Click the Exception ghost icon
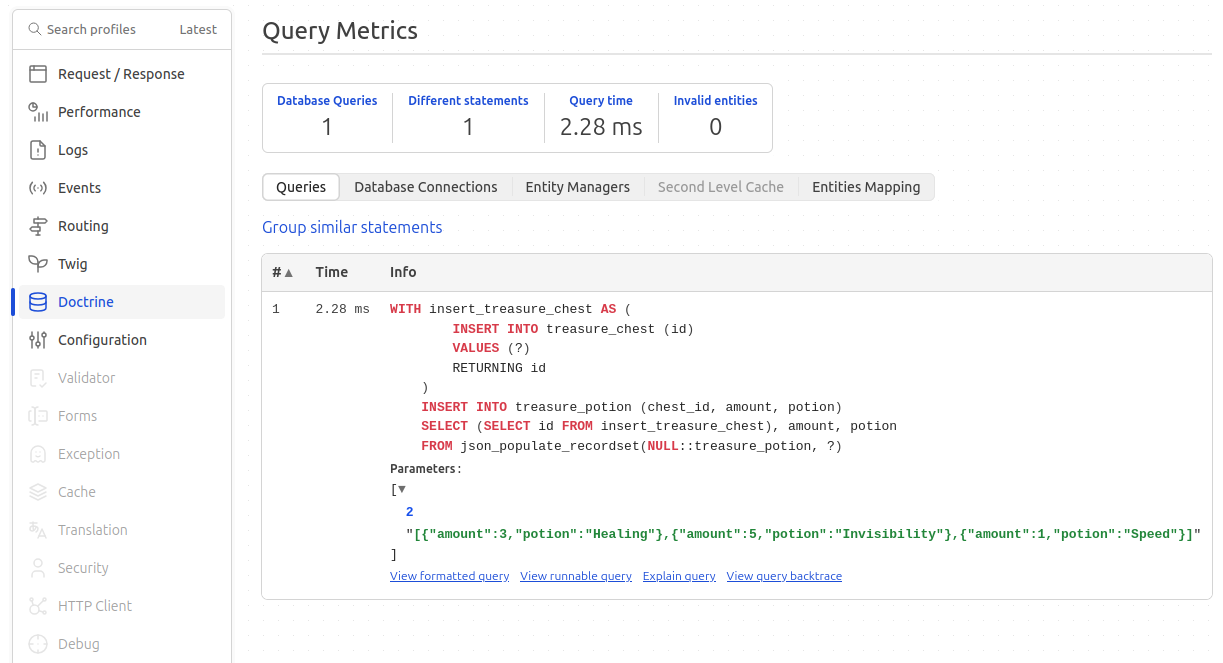This screenshot has height=663, width=1223. (x=38, y=454)
